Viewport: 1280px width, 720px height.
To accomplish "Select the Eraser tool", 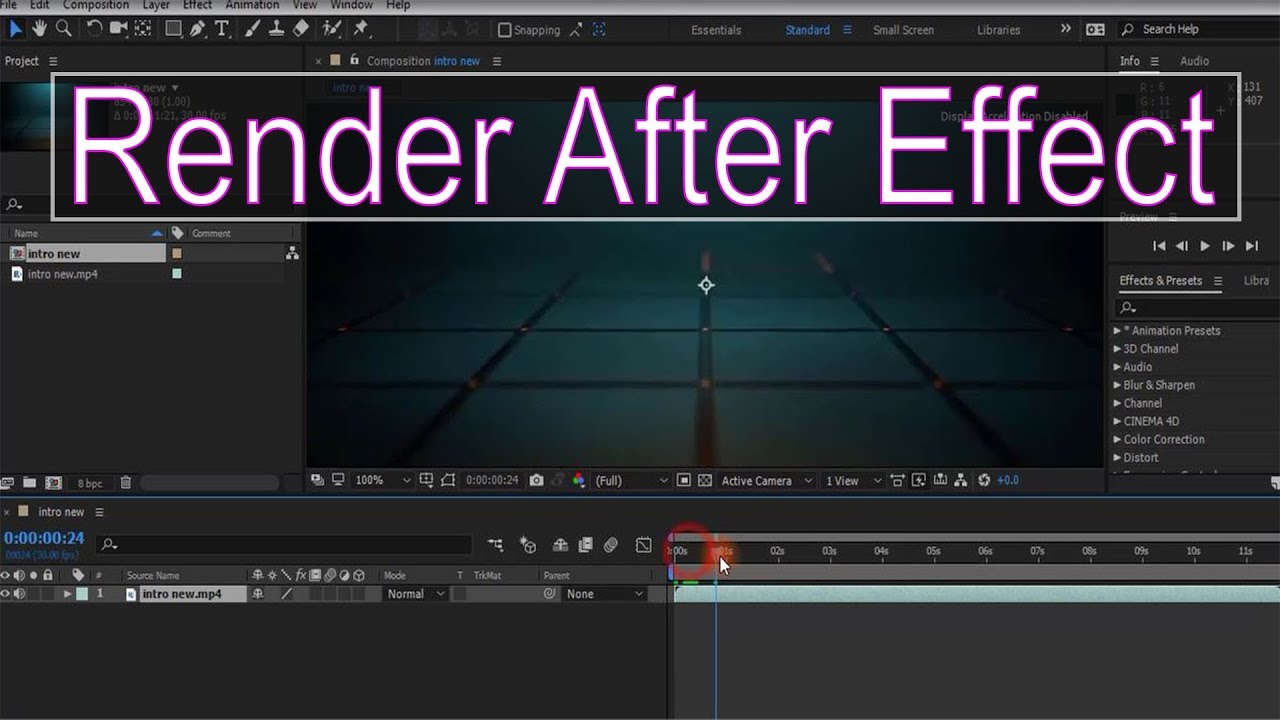I will click(301, 29).
